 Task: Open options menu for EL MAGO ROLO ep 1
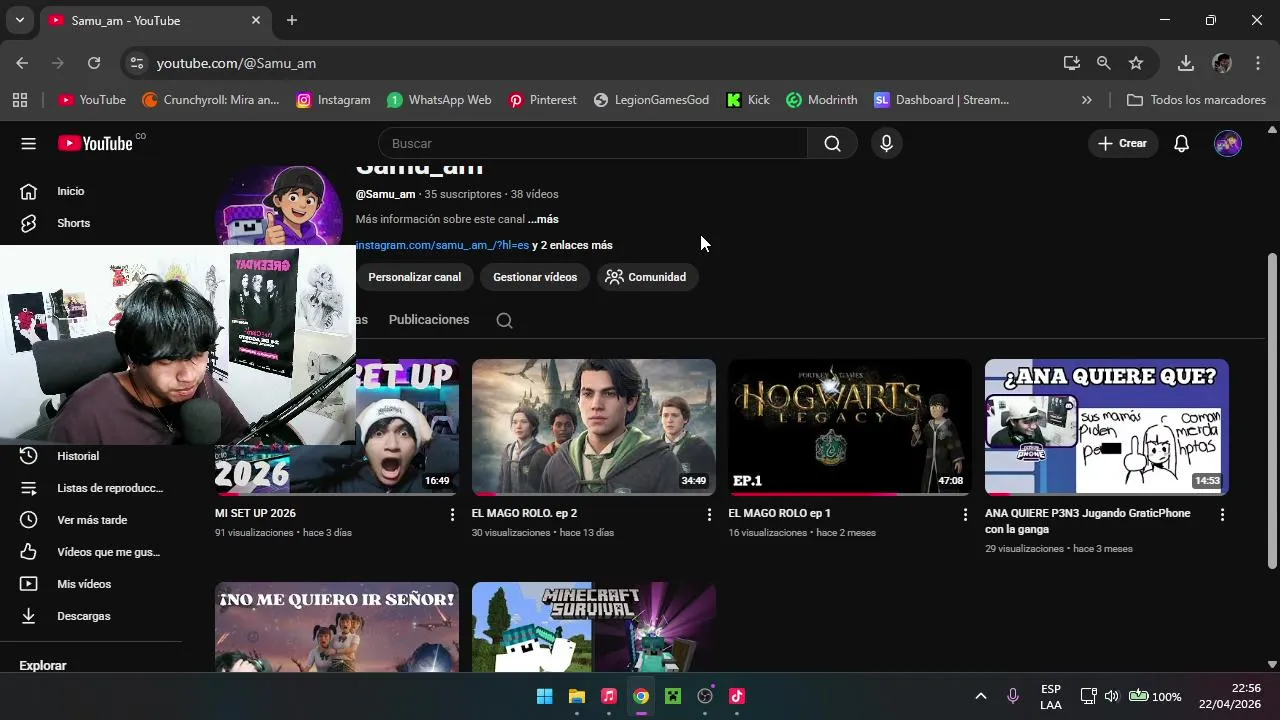(965, 514)
